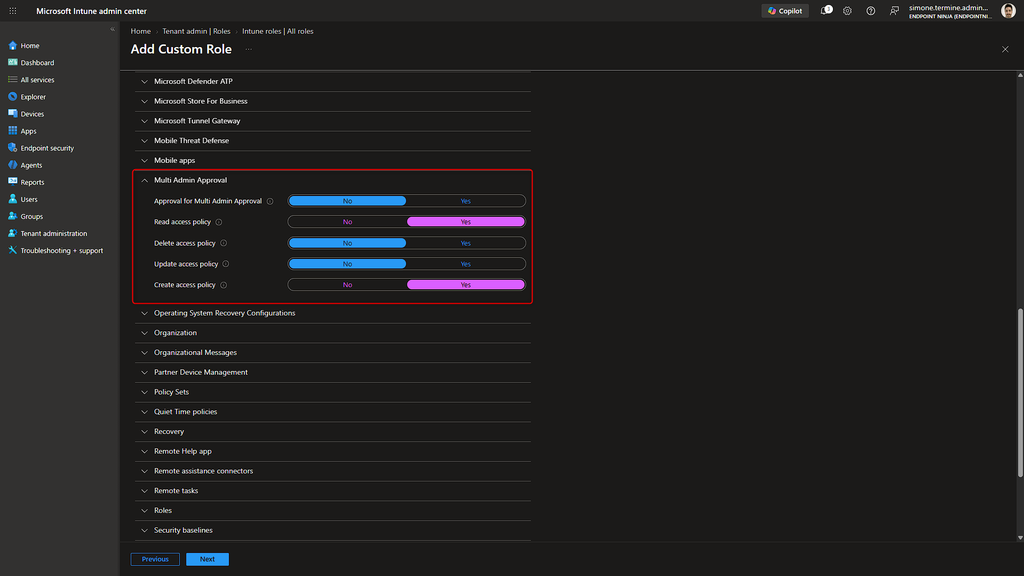Expand Organization section

pos(332,332)
